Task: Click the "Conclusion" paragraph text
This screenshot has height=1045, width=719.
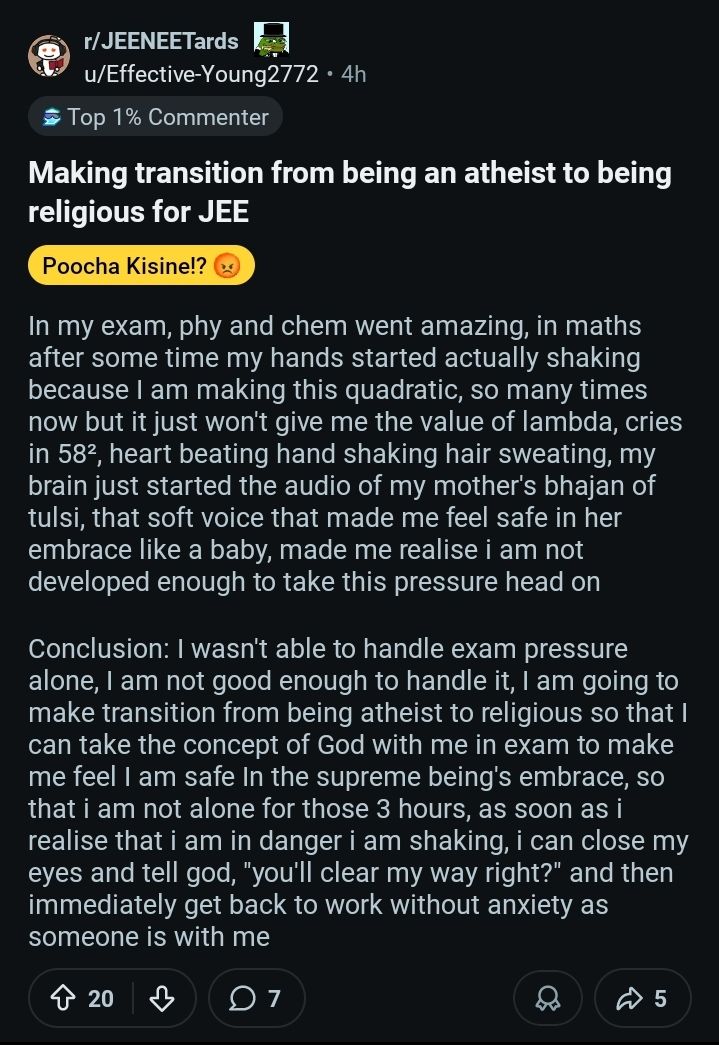Action: click(355, 792)
